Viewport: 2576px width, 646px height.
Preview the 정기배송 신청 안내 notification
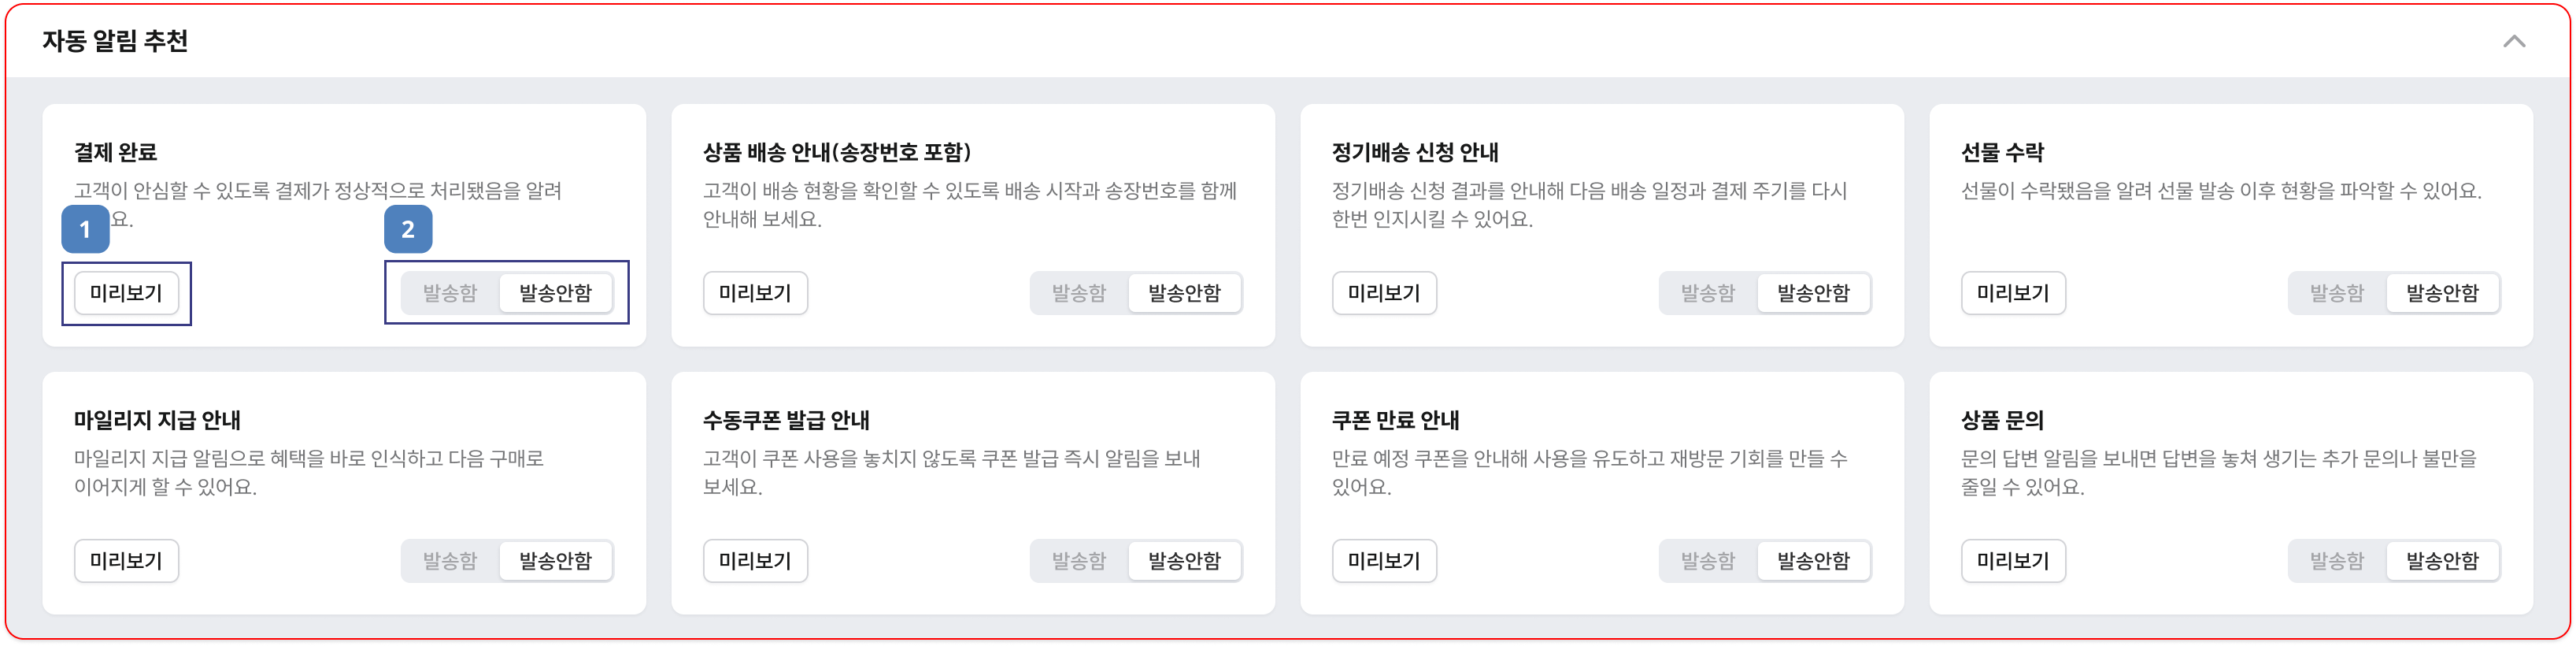tap(1384, 293)
